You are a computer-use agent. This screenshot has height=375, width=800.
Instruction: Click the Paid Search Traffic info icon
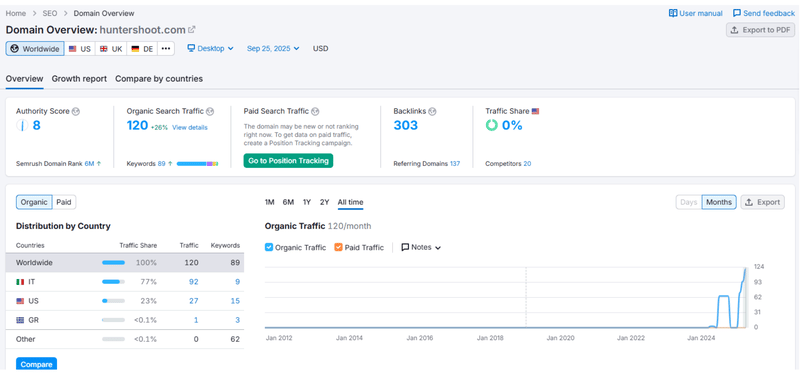coord(315,111)
